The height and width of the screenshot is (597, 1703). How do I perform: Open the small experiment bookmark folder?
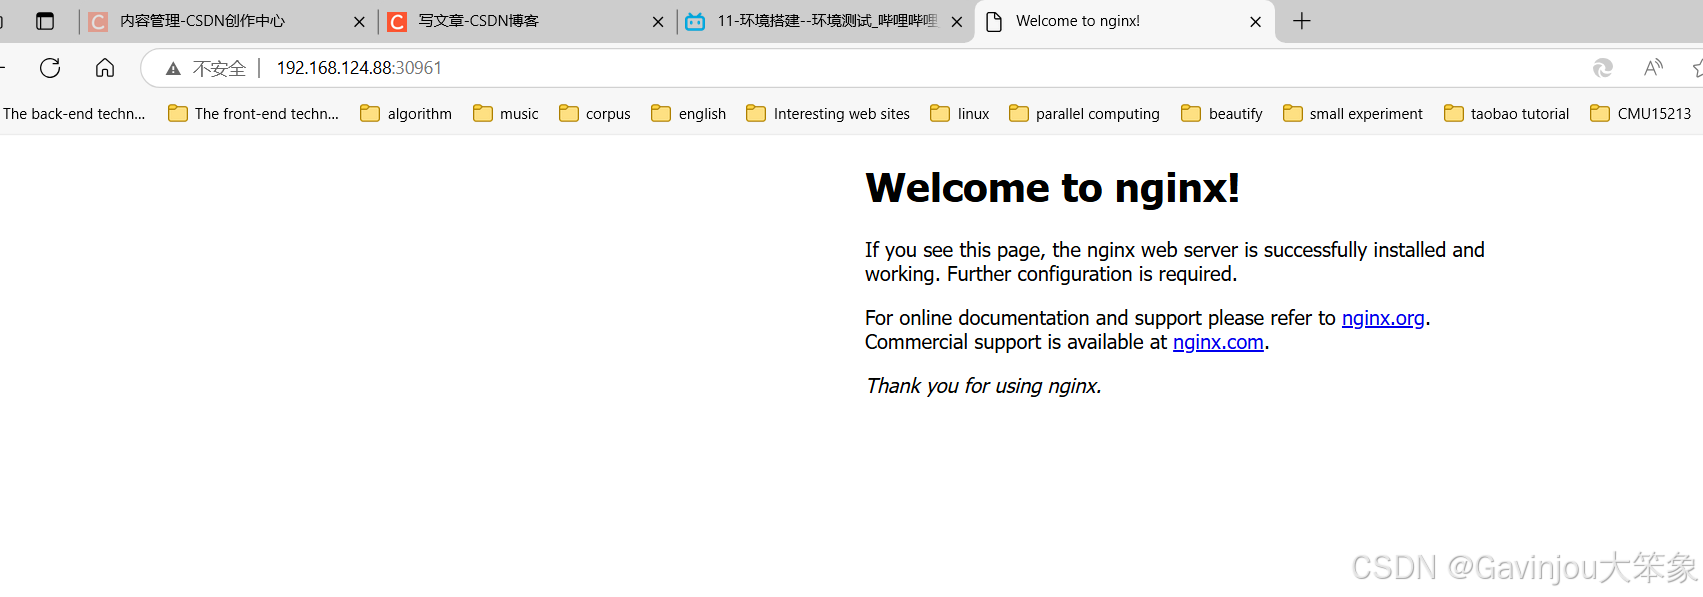(x=1353, y=114)
